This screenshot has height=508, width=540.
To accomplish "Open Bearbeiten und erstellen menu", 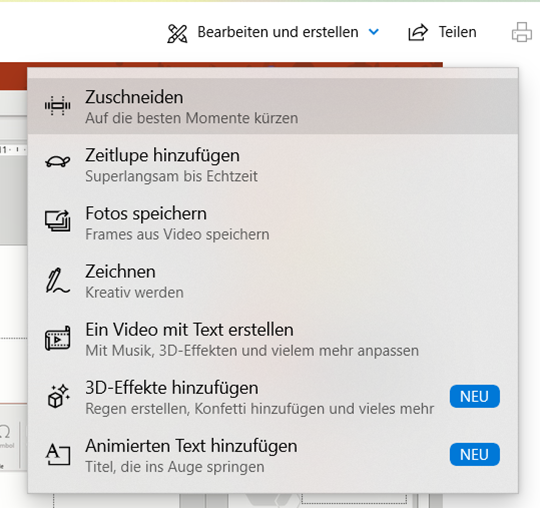I will 273,32.
